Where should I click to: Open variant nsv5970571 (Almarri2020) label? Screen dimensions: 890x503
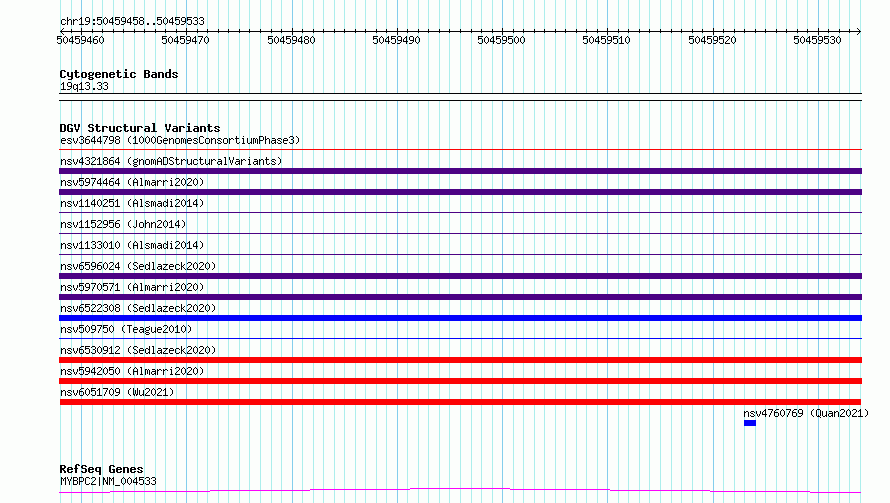click(132, 287)
